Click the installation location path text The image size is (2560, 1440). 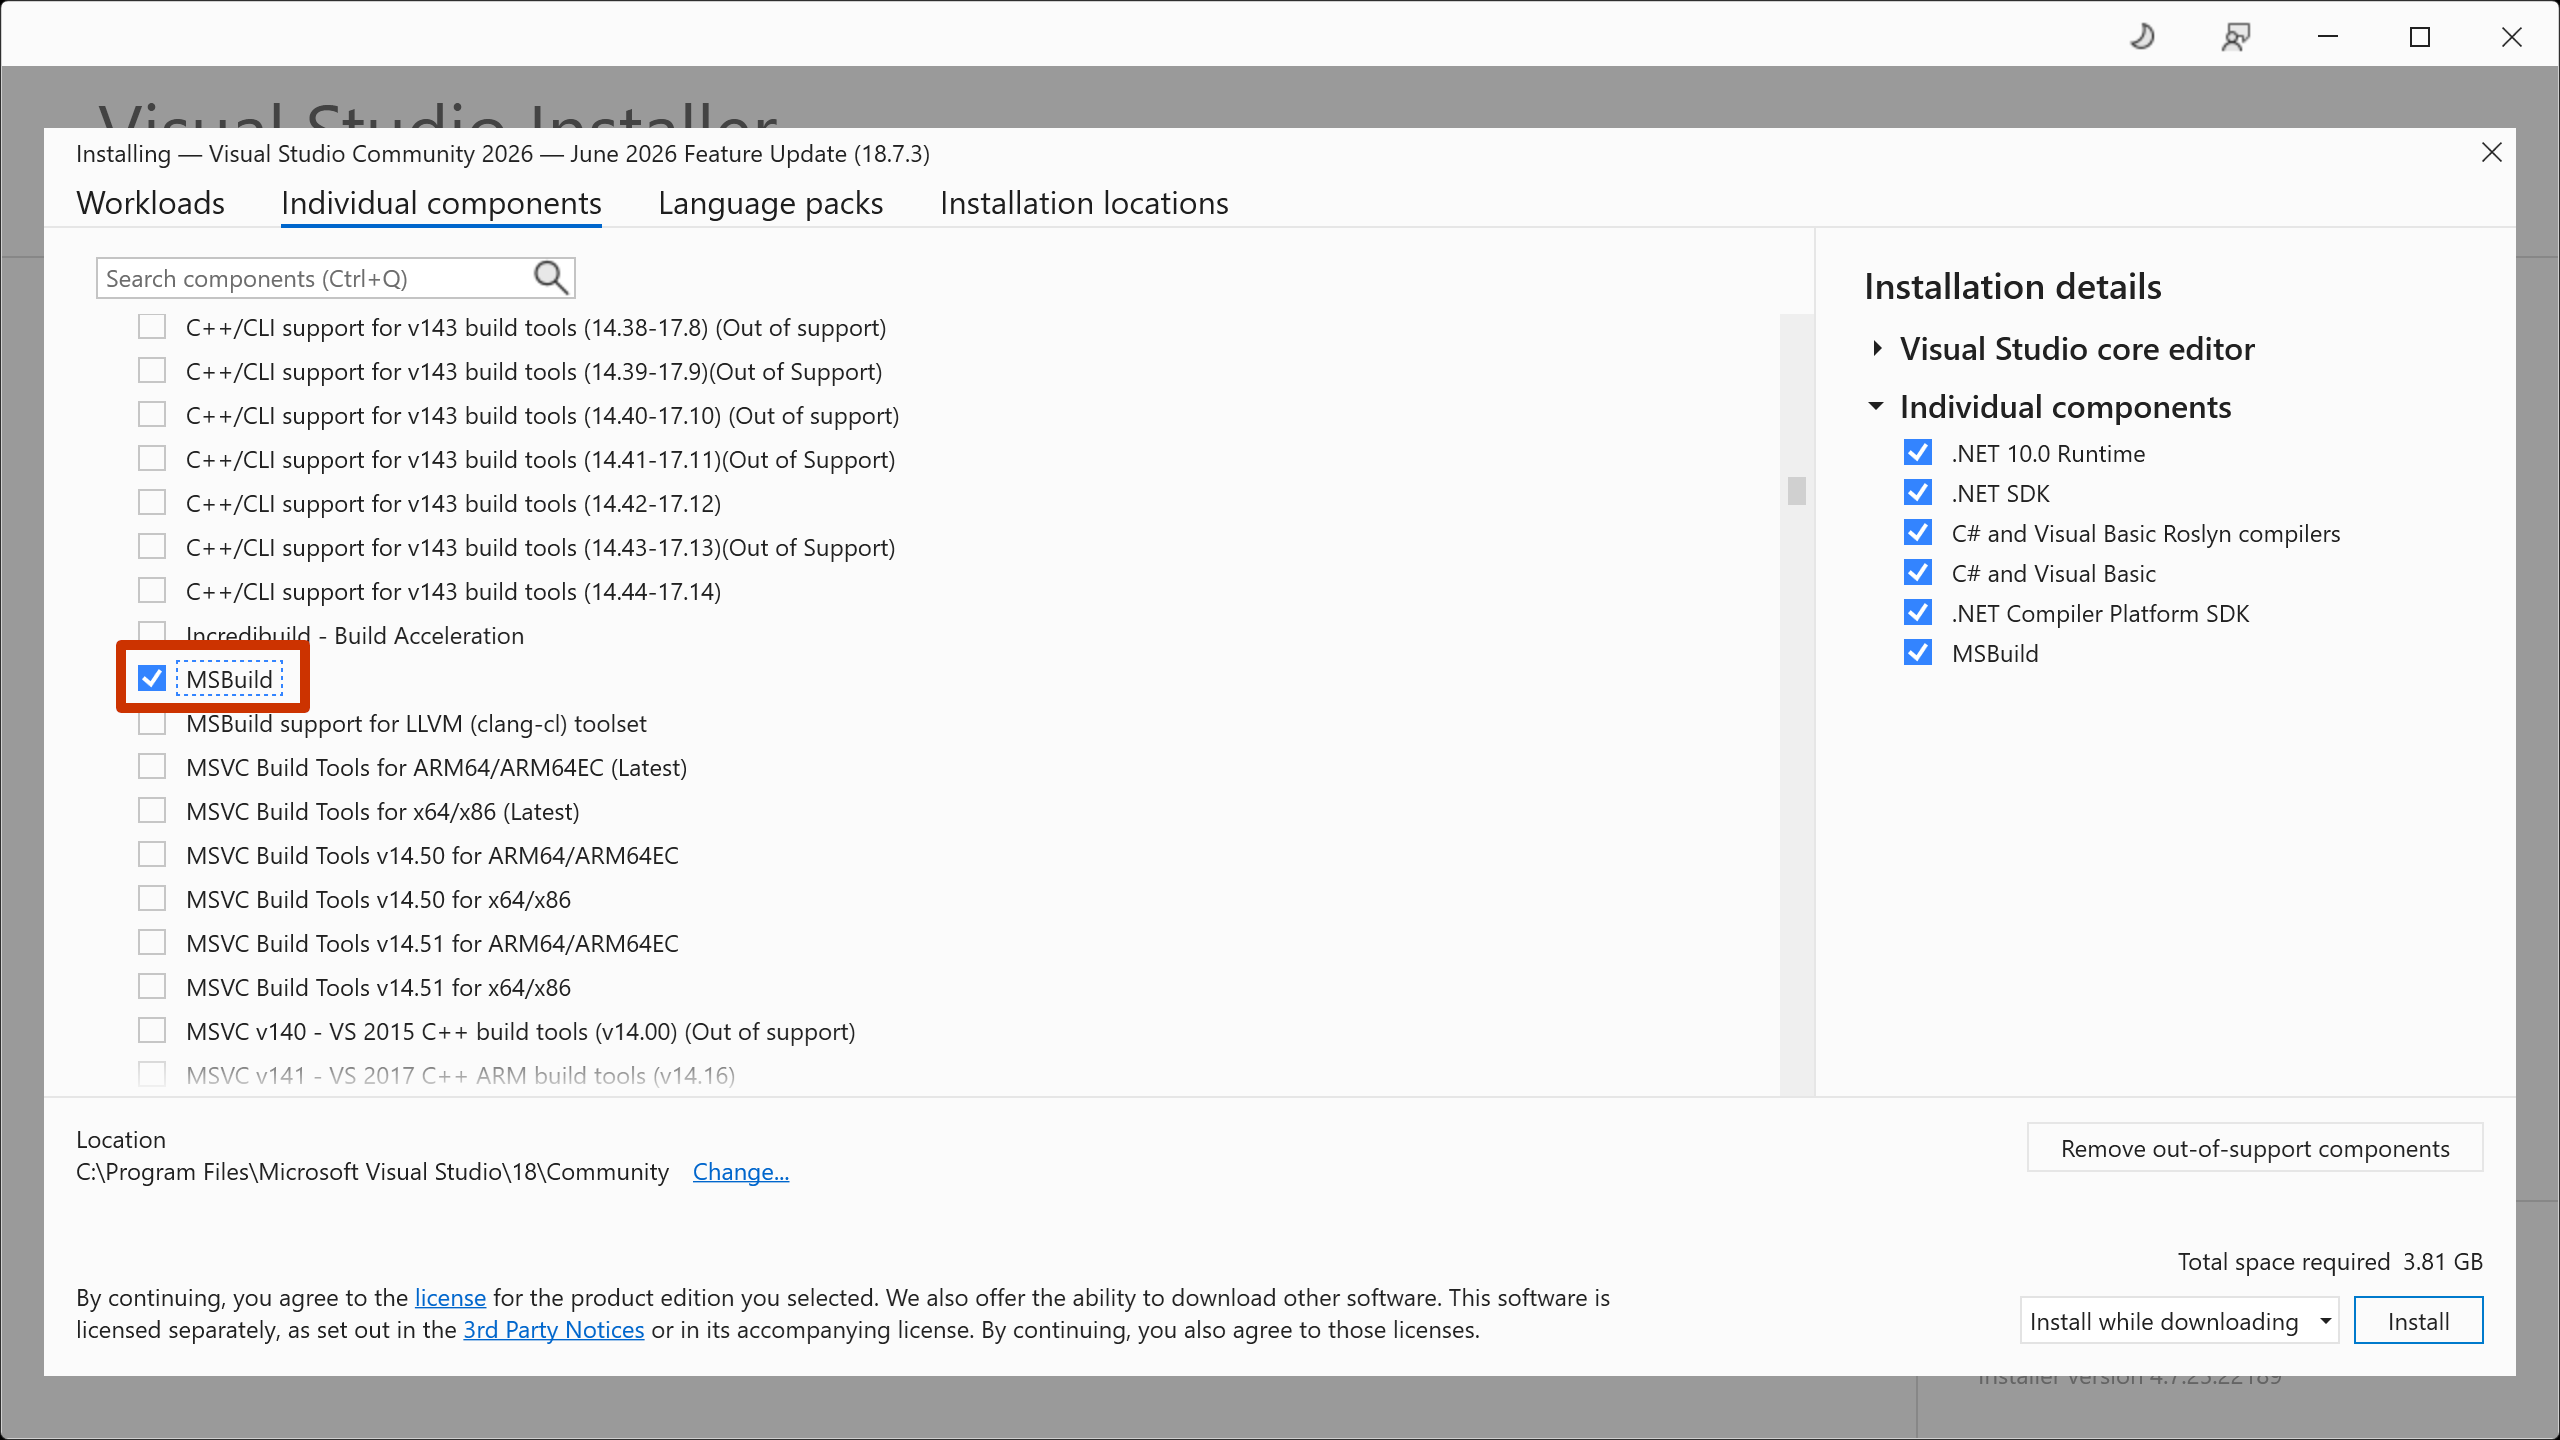tap(373, 1172)
